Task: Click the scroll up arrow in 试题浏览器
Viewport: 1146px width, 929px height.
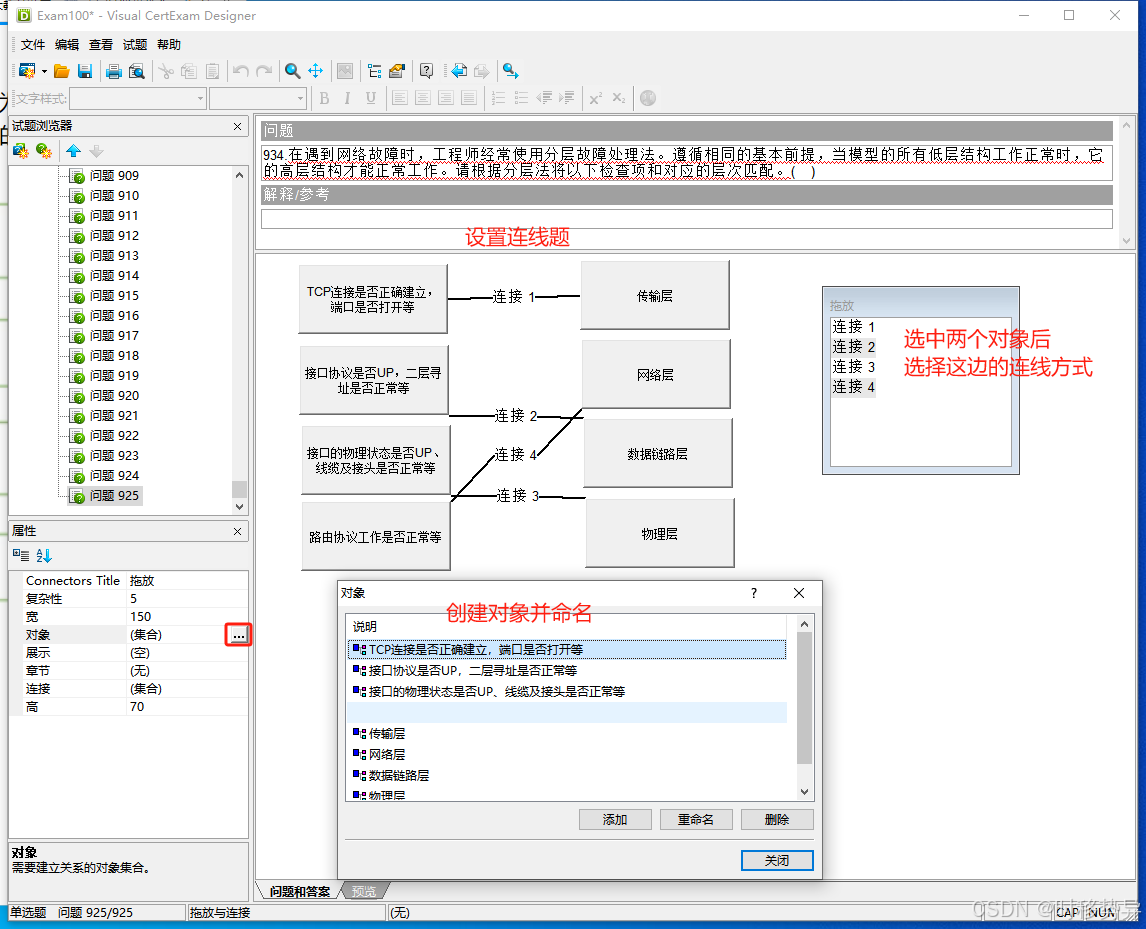Action: tap(239, 175)
